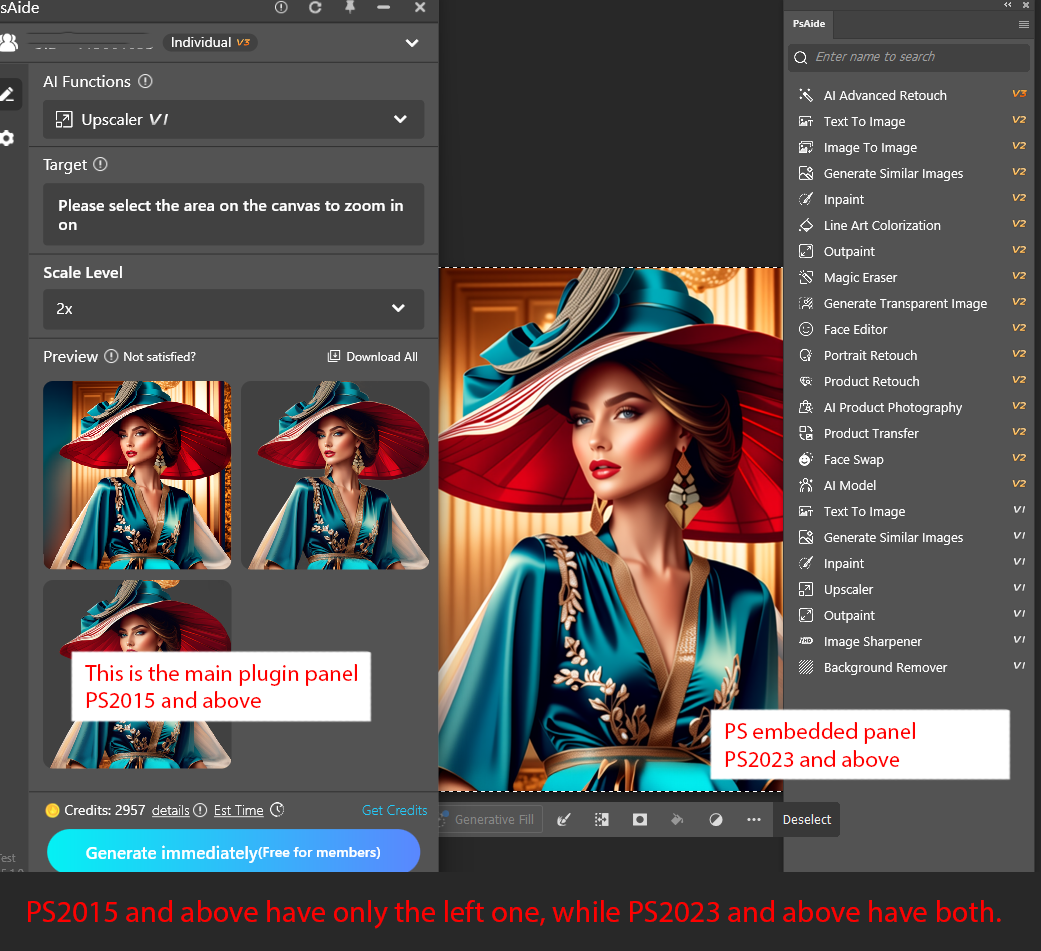This screenshot has width=1041, height=951.
Task: Open the settings gear in left sidebar
Action: 8,138
